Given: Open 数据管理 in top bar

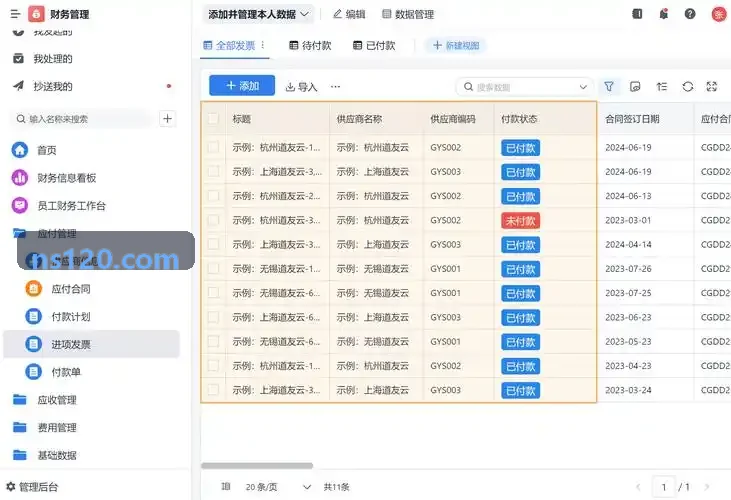Looking at the screenshot, I should [408, 14].
